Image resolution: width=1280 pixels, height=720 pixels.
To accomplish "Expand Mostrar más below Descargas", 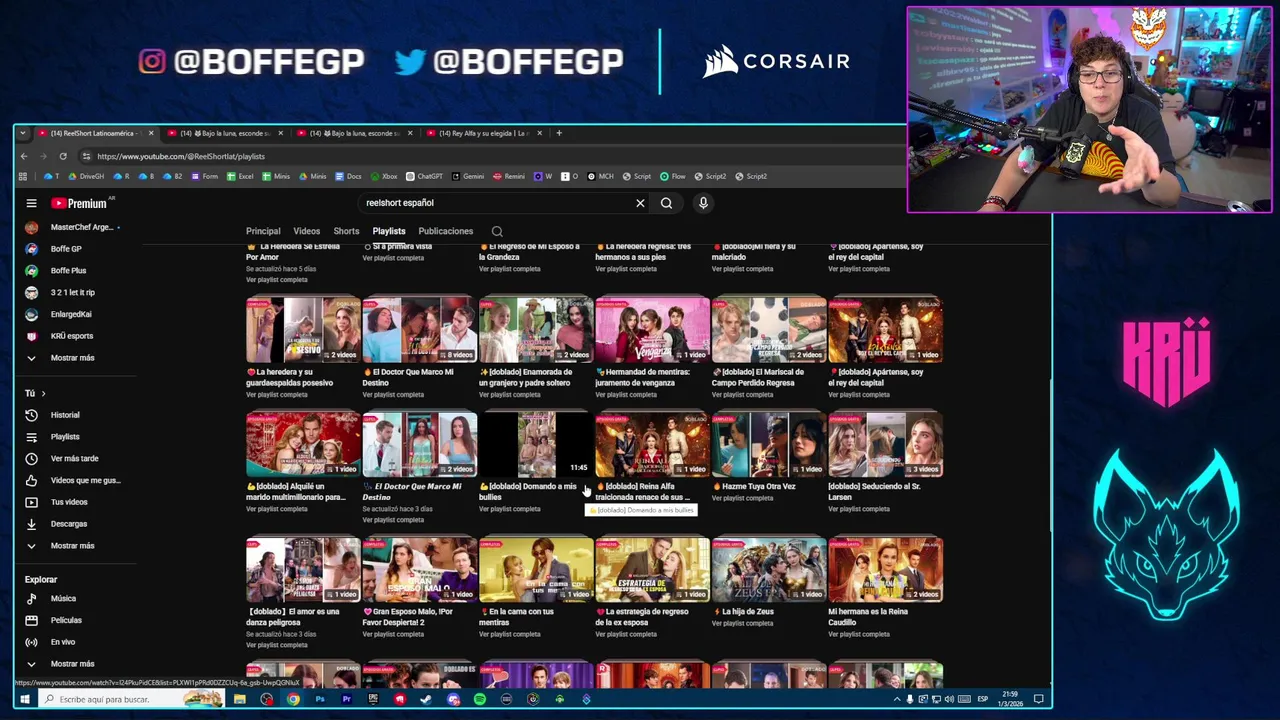I will [x=70, y=546].
